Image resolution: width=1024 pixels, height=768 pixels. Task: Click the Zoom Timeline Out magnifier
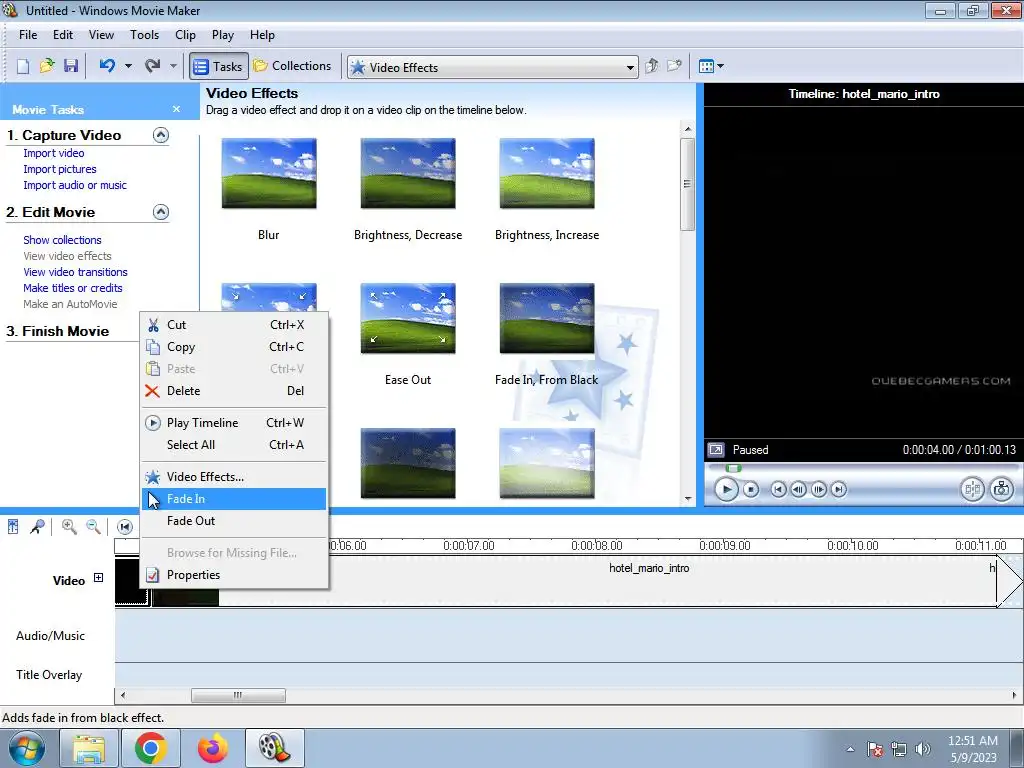pyautogui.click(x=93, y=526)
